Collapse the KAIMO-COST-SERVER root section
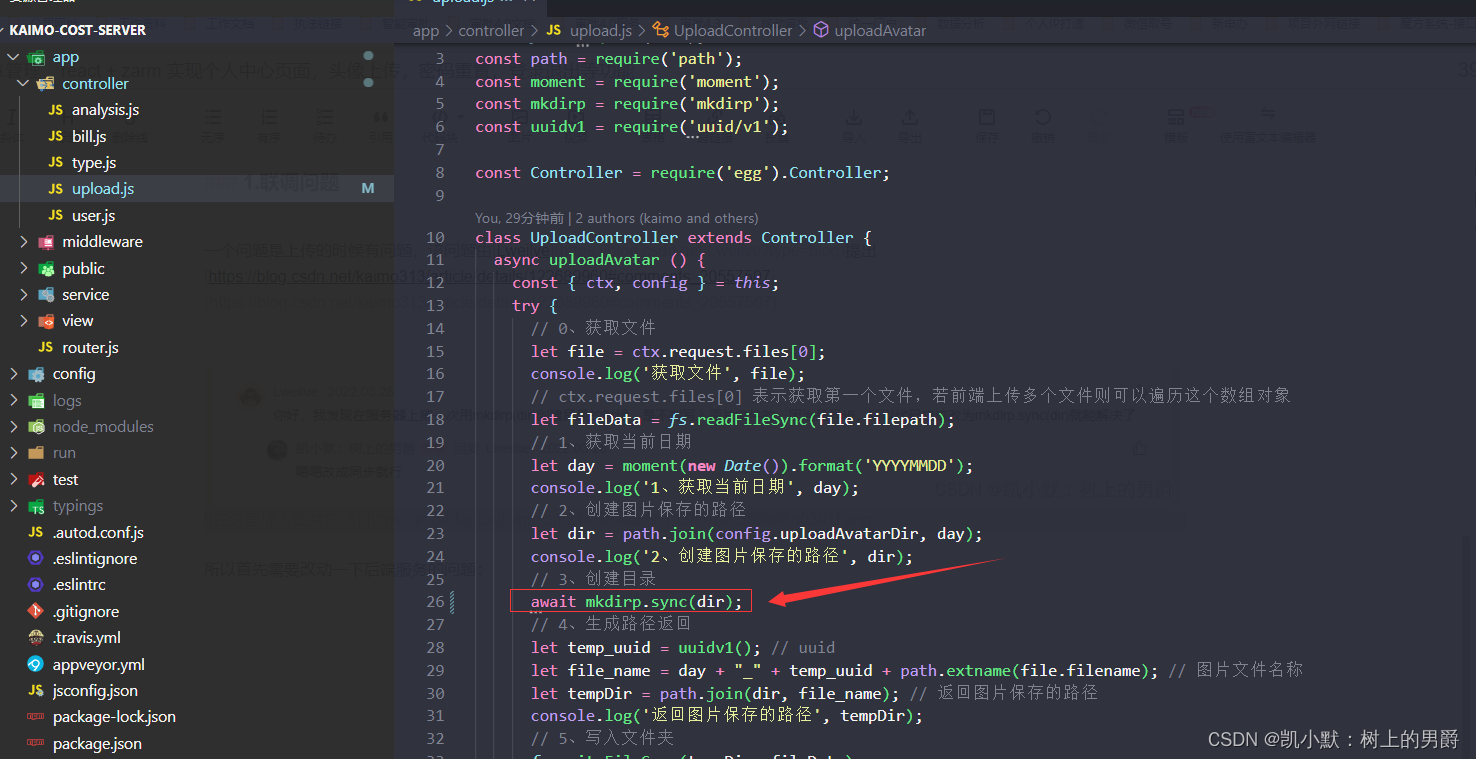The image size is (1476, 759). coord(77,30)
